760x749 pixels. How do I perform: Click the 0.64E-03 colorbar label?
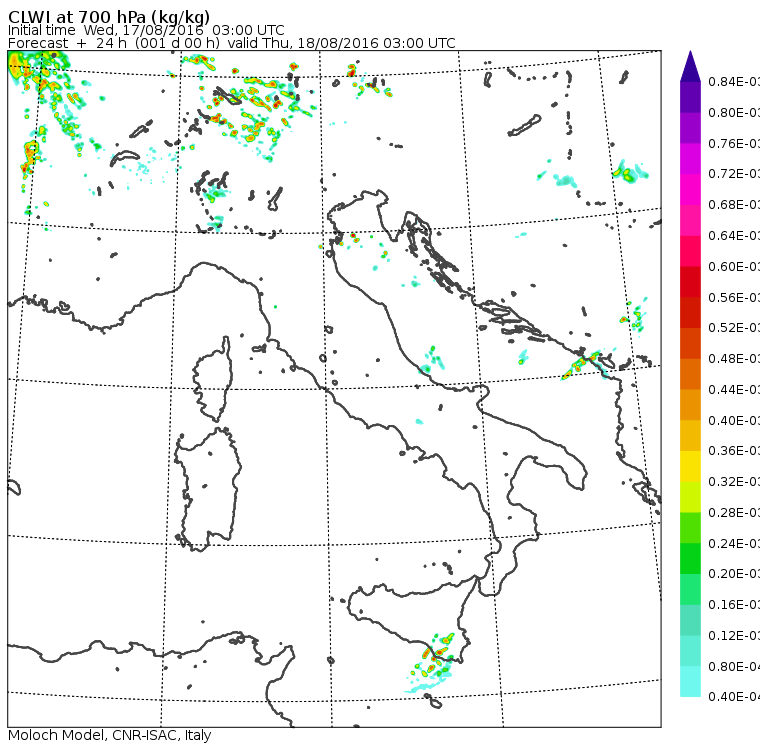point(734,236)
